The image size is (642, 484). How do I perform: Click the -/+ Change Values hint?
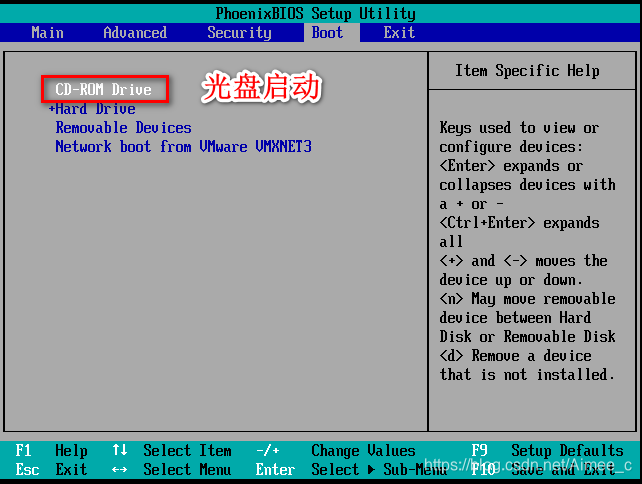click(336, 451)
